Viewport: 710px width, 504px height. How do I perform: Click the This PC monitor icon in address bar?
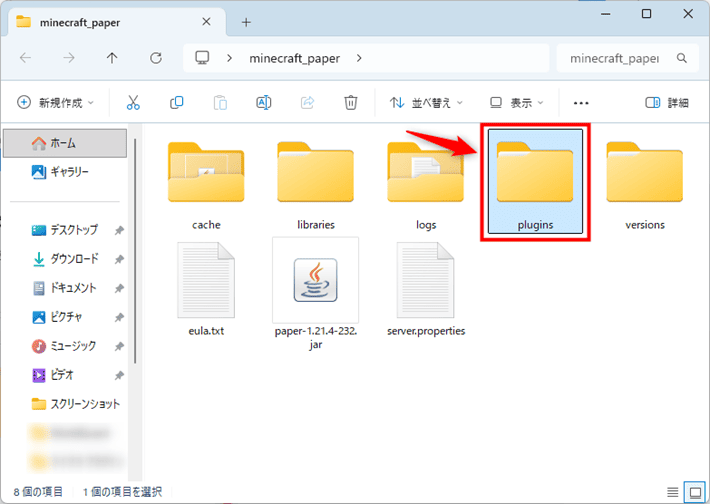tap(202, 58)
